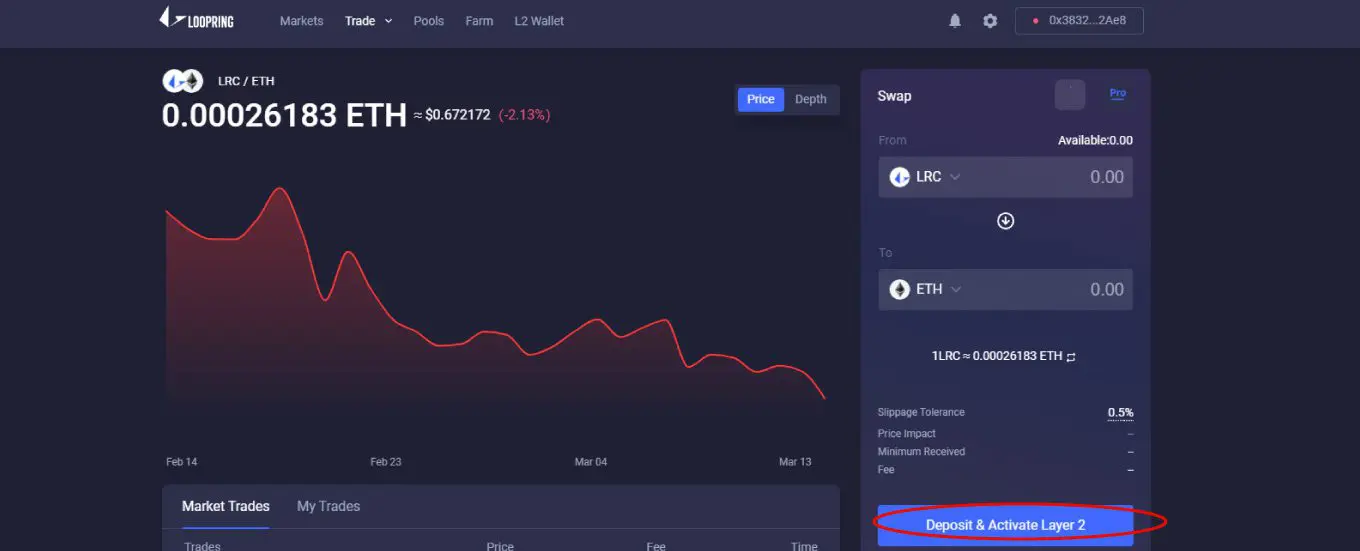
Task: Switch to Pro trading mode
Action: [x=1118, y=93]
